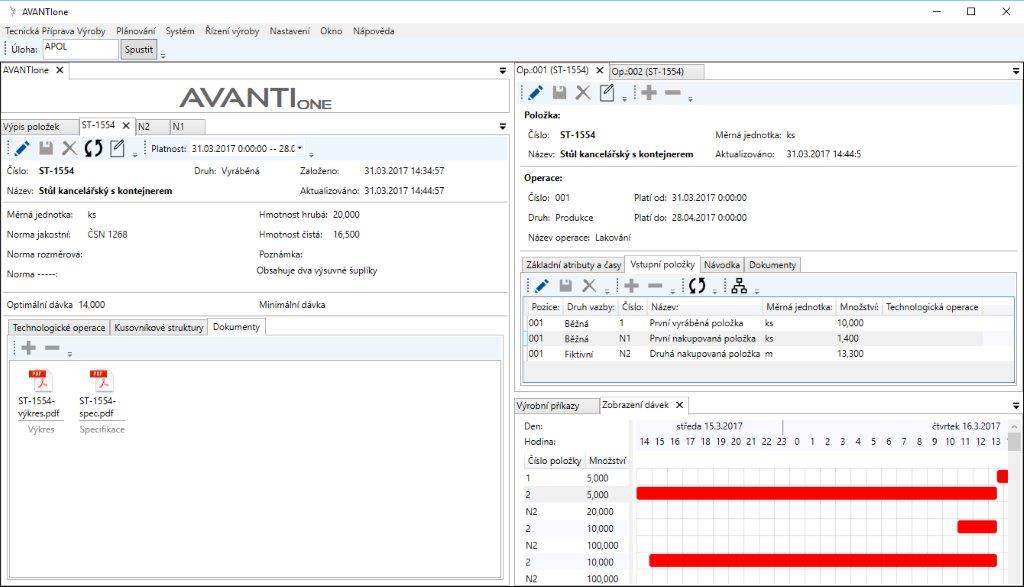Open the Řízení výroby menu

coord(232,31)
